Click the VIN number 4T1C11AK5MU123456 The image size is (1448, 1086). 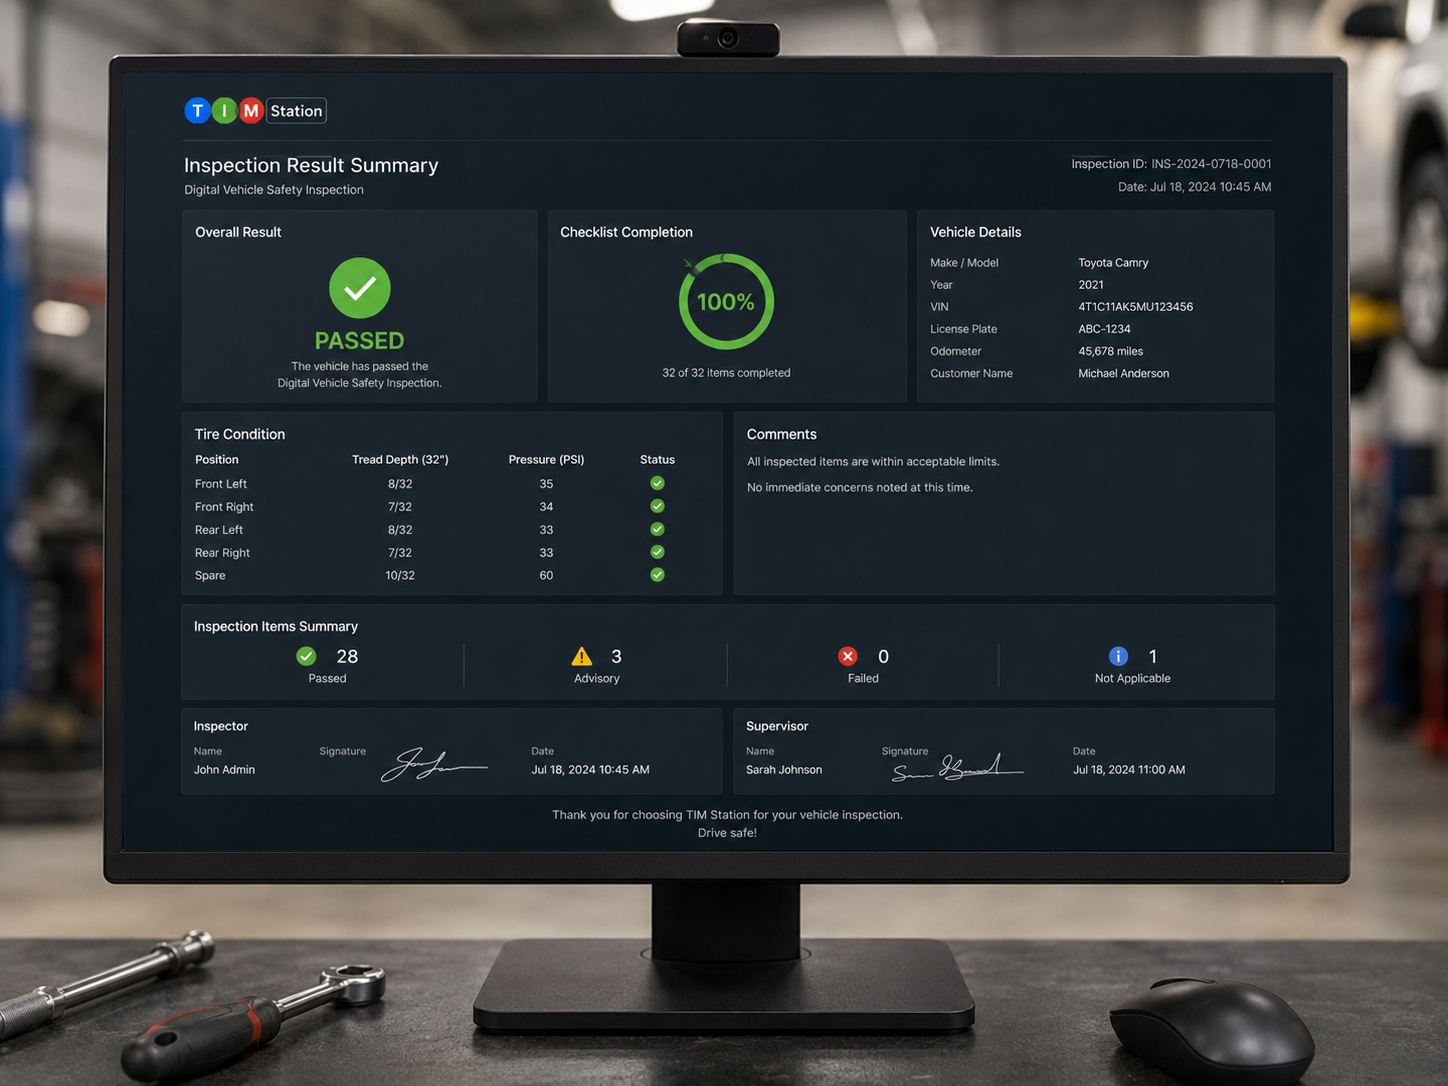(x=1135, y=307)
